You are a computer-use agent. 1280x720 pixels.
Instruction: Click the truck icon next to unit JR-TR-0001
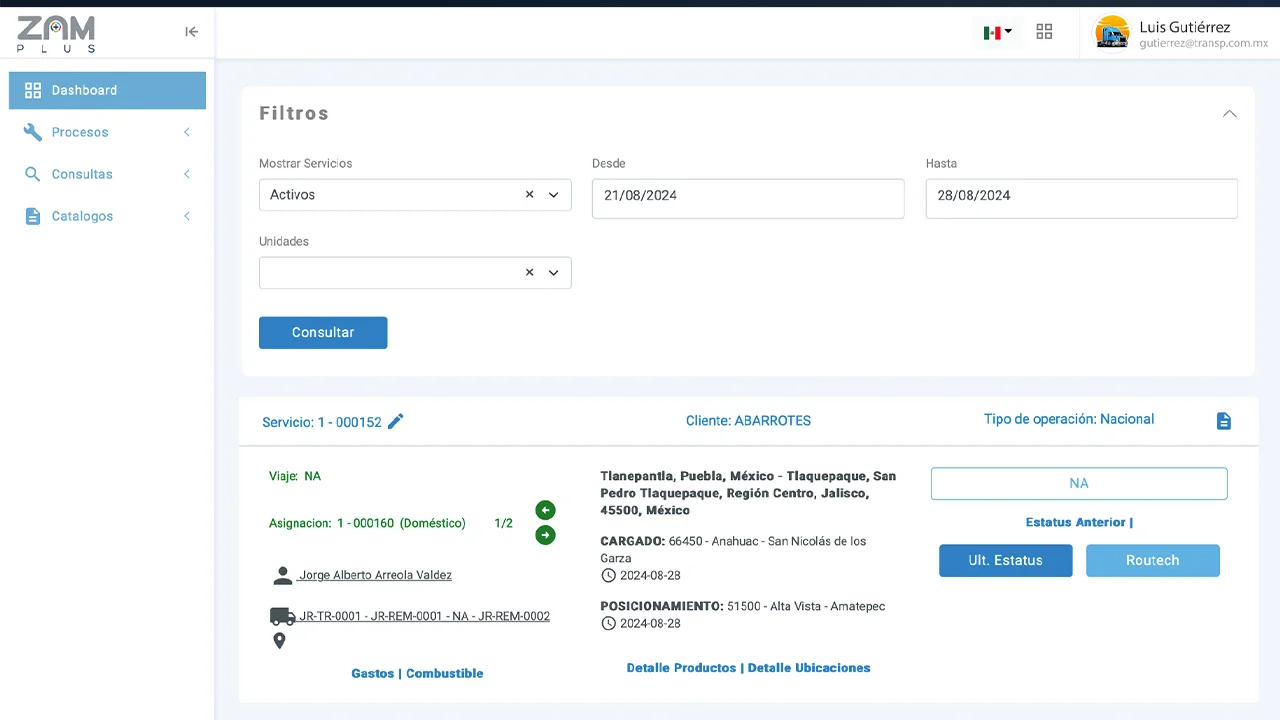tap(282, 616)
